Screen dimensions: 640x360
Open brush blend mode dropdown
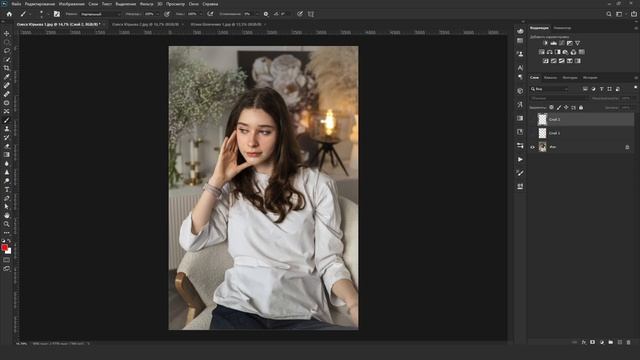100,14
